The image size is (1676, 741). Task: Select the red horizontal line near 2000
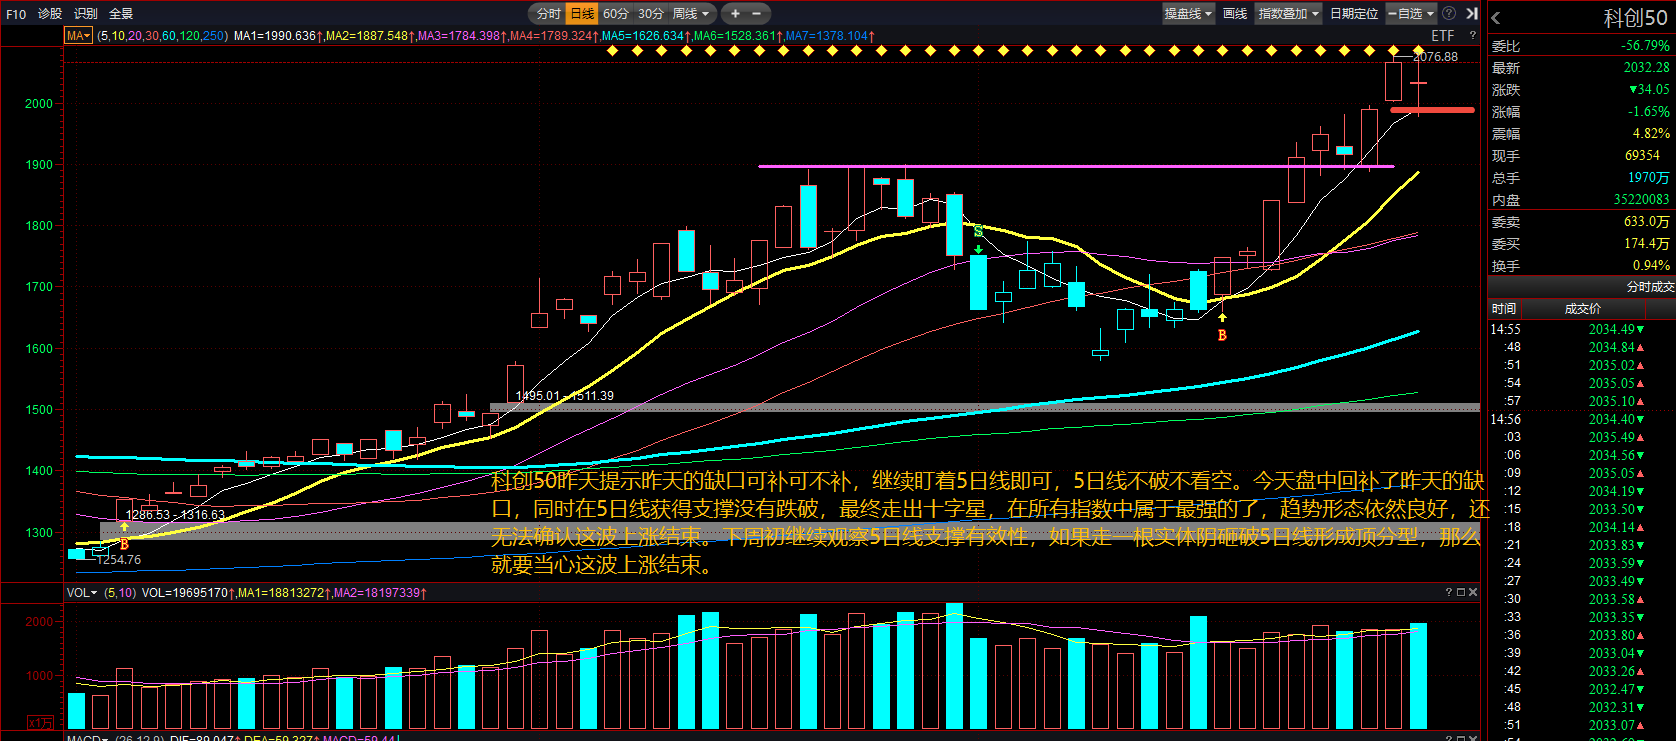coord(1432,110)
